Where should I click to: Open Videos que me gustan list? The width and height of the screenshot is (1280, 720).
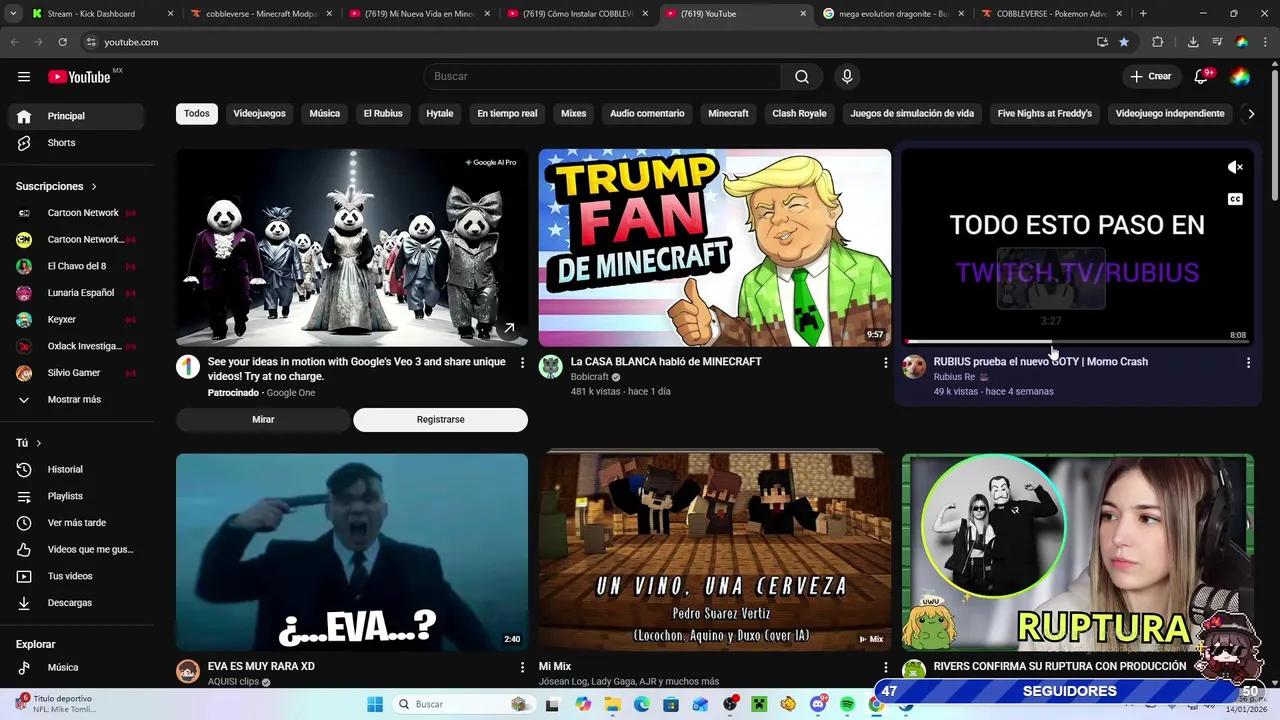pos(77,550)
